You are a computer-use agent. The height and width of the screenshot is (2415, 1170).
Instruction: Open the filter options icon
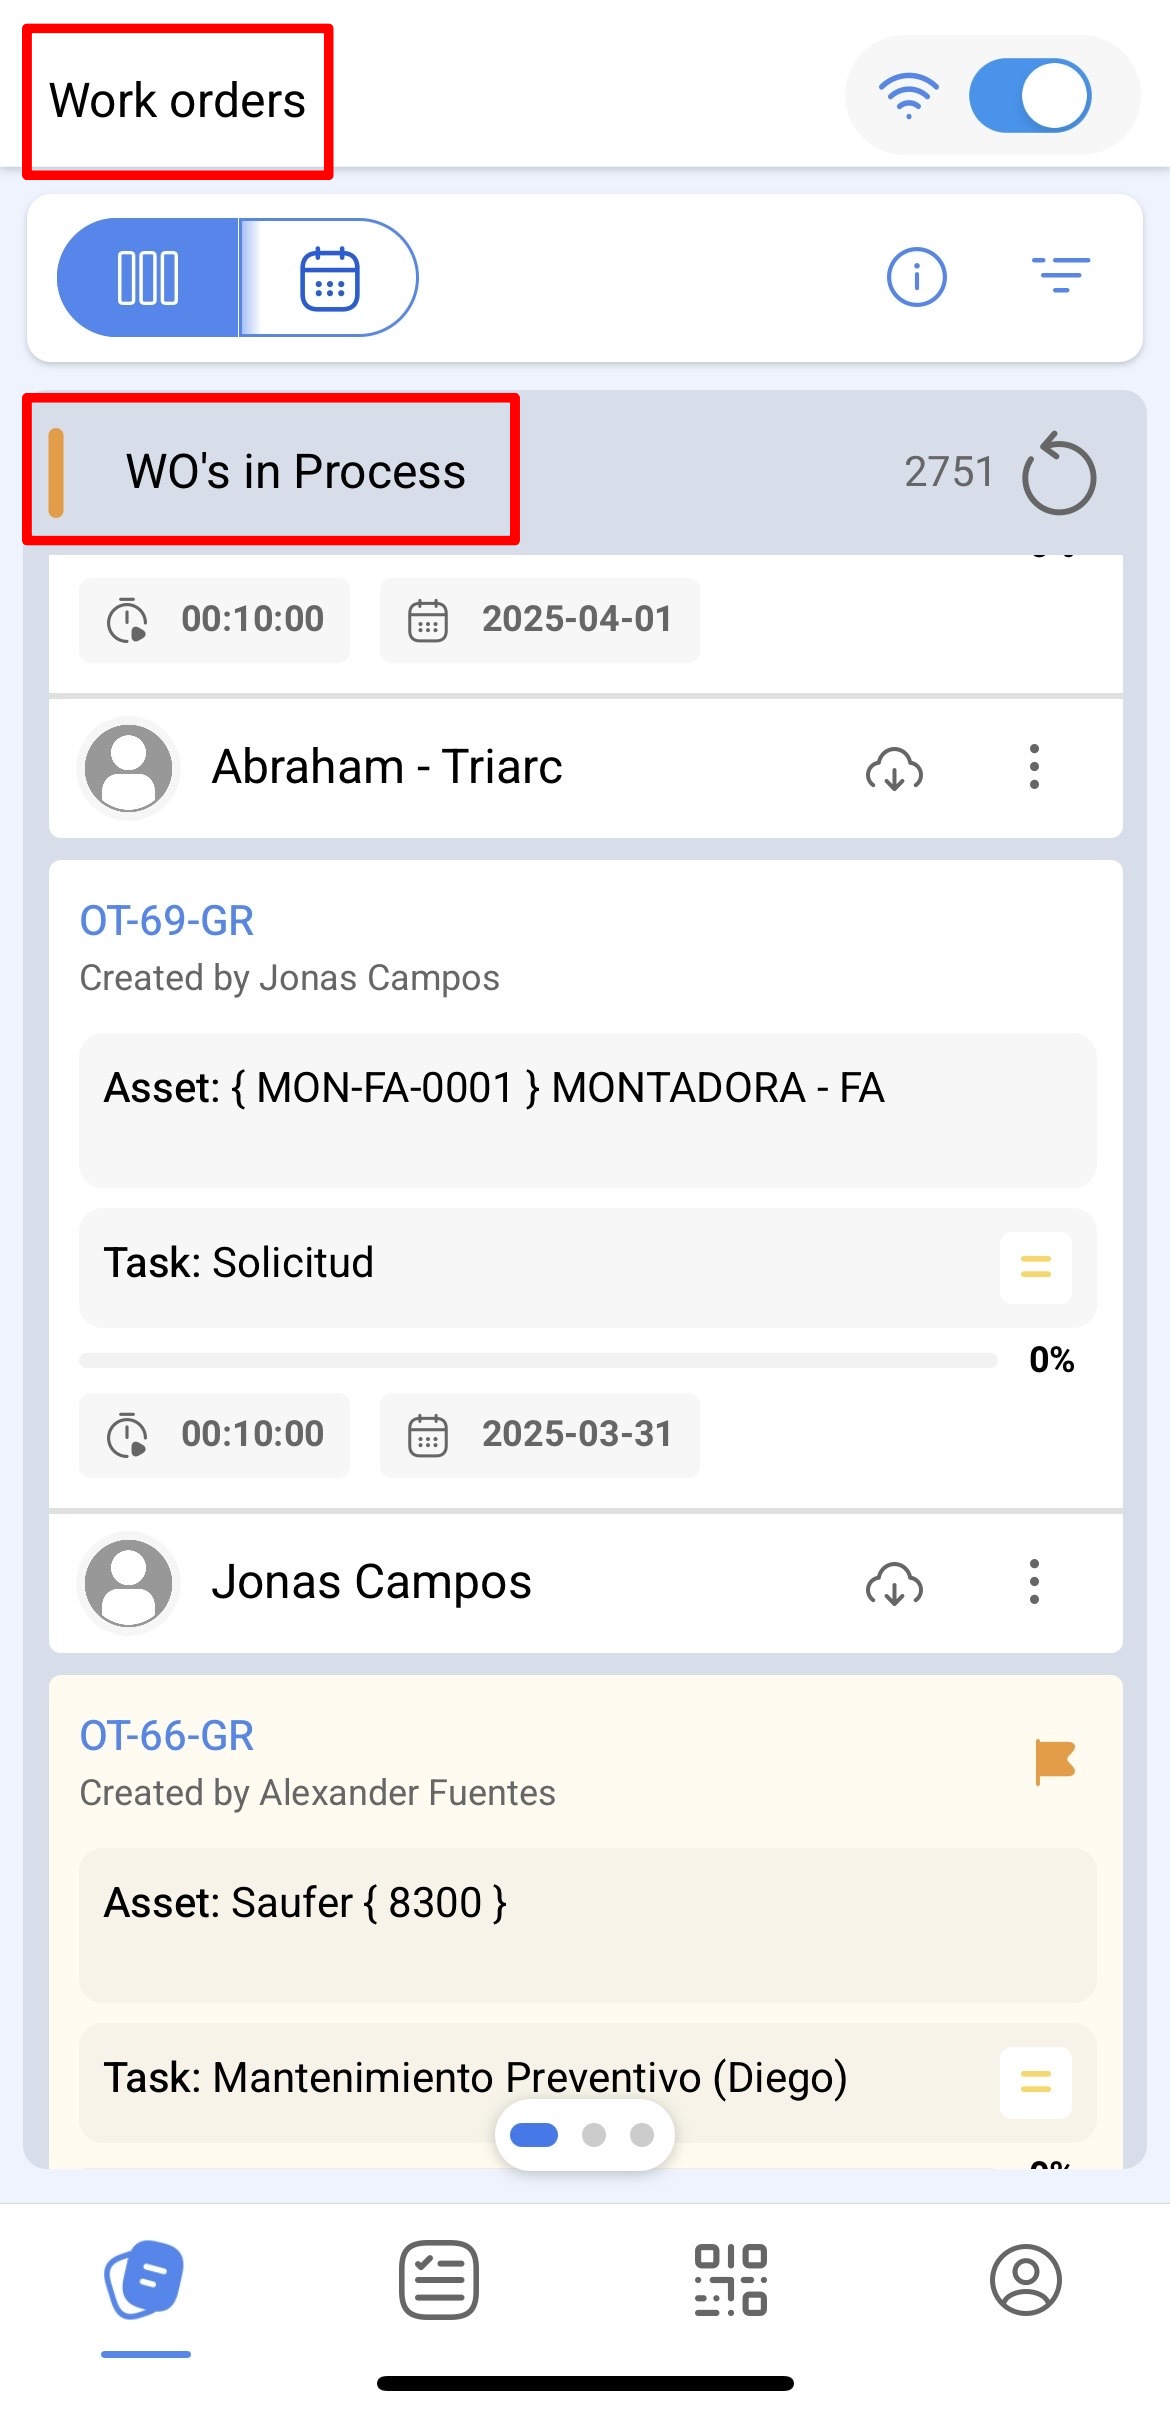pyautogui.click(x=1060, y=275)
